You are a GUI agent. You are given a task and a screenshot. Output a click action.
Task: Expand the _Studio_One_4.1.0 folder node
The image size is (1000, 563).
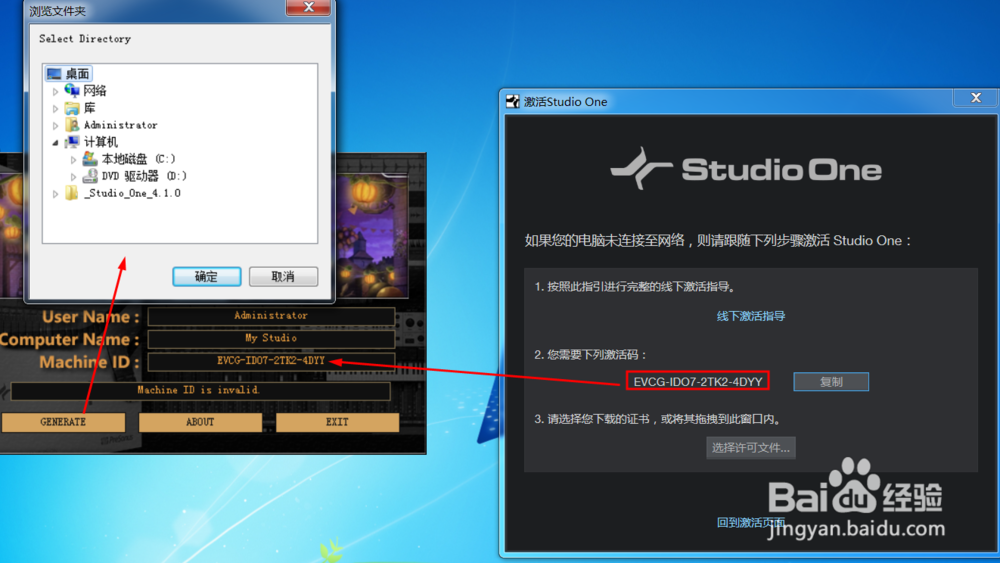tap(55, 194)
